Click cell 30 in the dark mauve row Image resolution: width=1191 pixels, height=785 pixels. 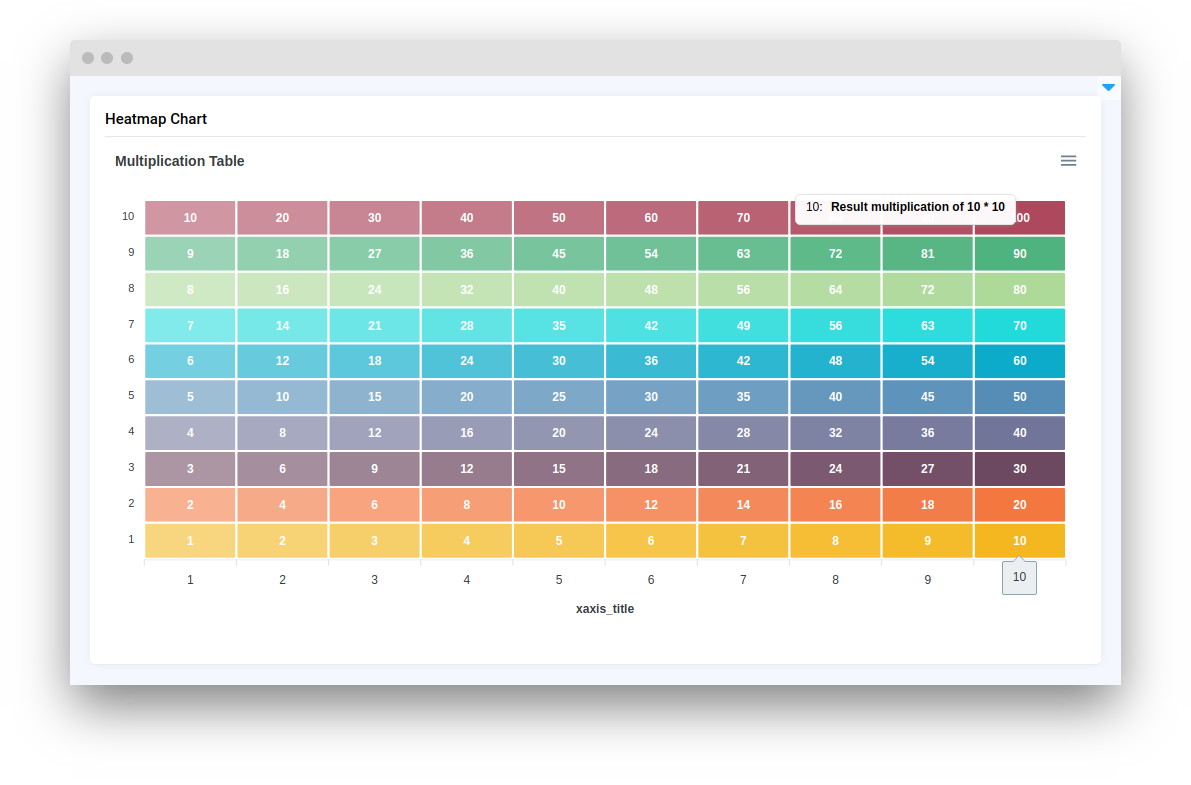click(x=1019, y=469)
